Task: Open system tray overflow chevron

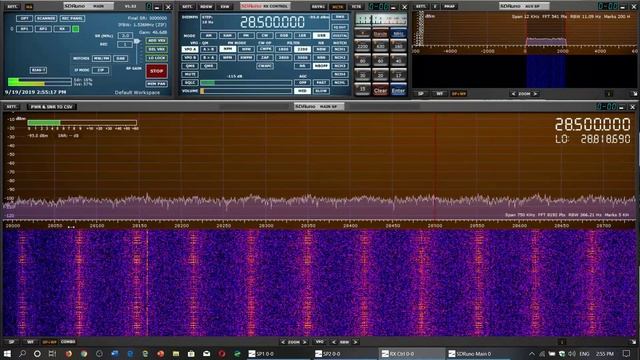Action: pyautogui.click(x=531, y=353)
